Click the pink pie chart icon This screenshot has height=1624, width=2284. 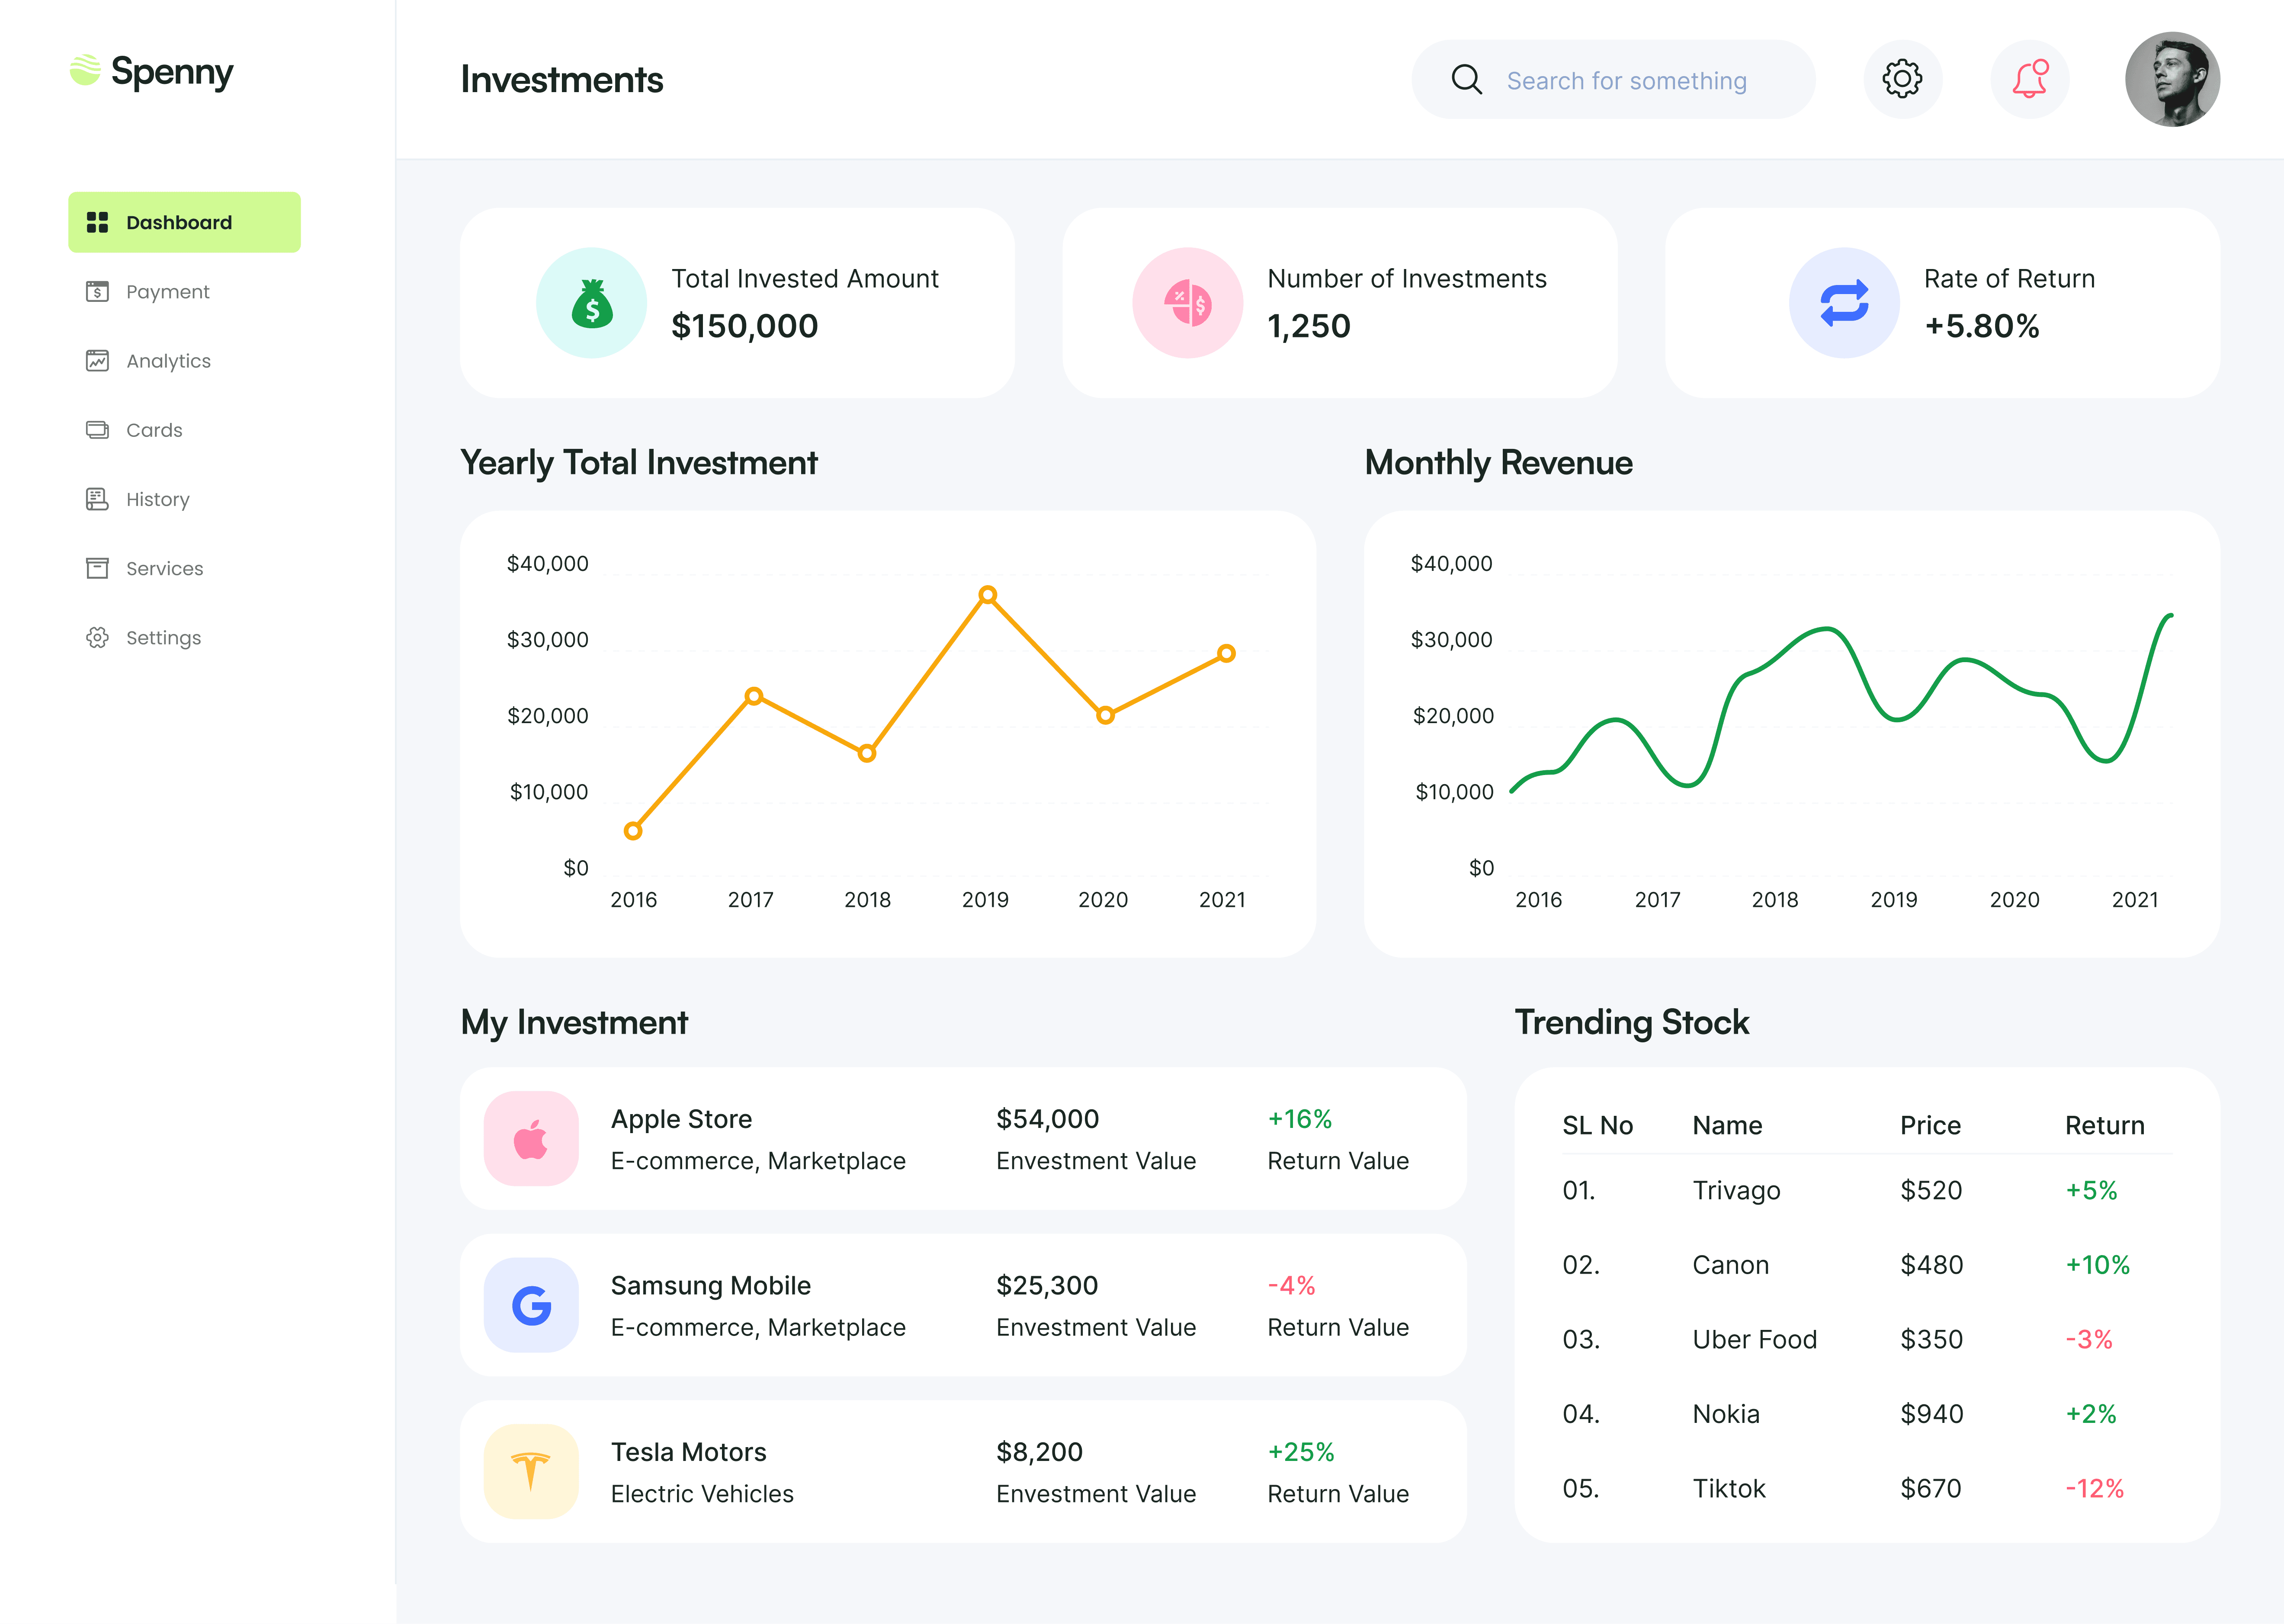click(1187, 303)
